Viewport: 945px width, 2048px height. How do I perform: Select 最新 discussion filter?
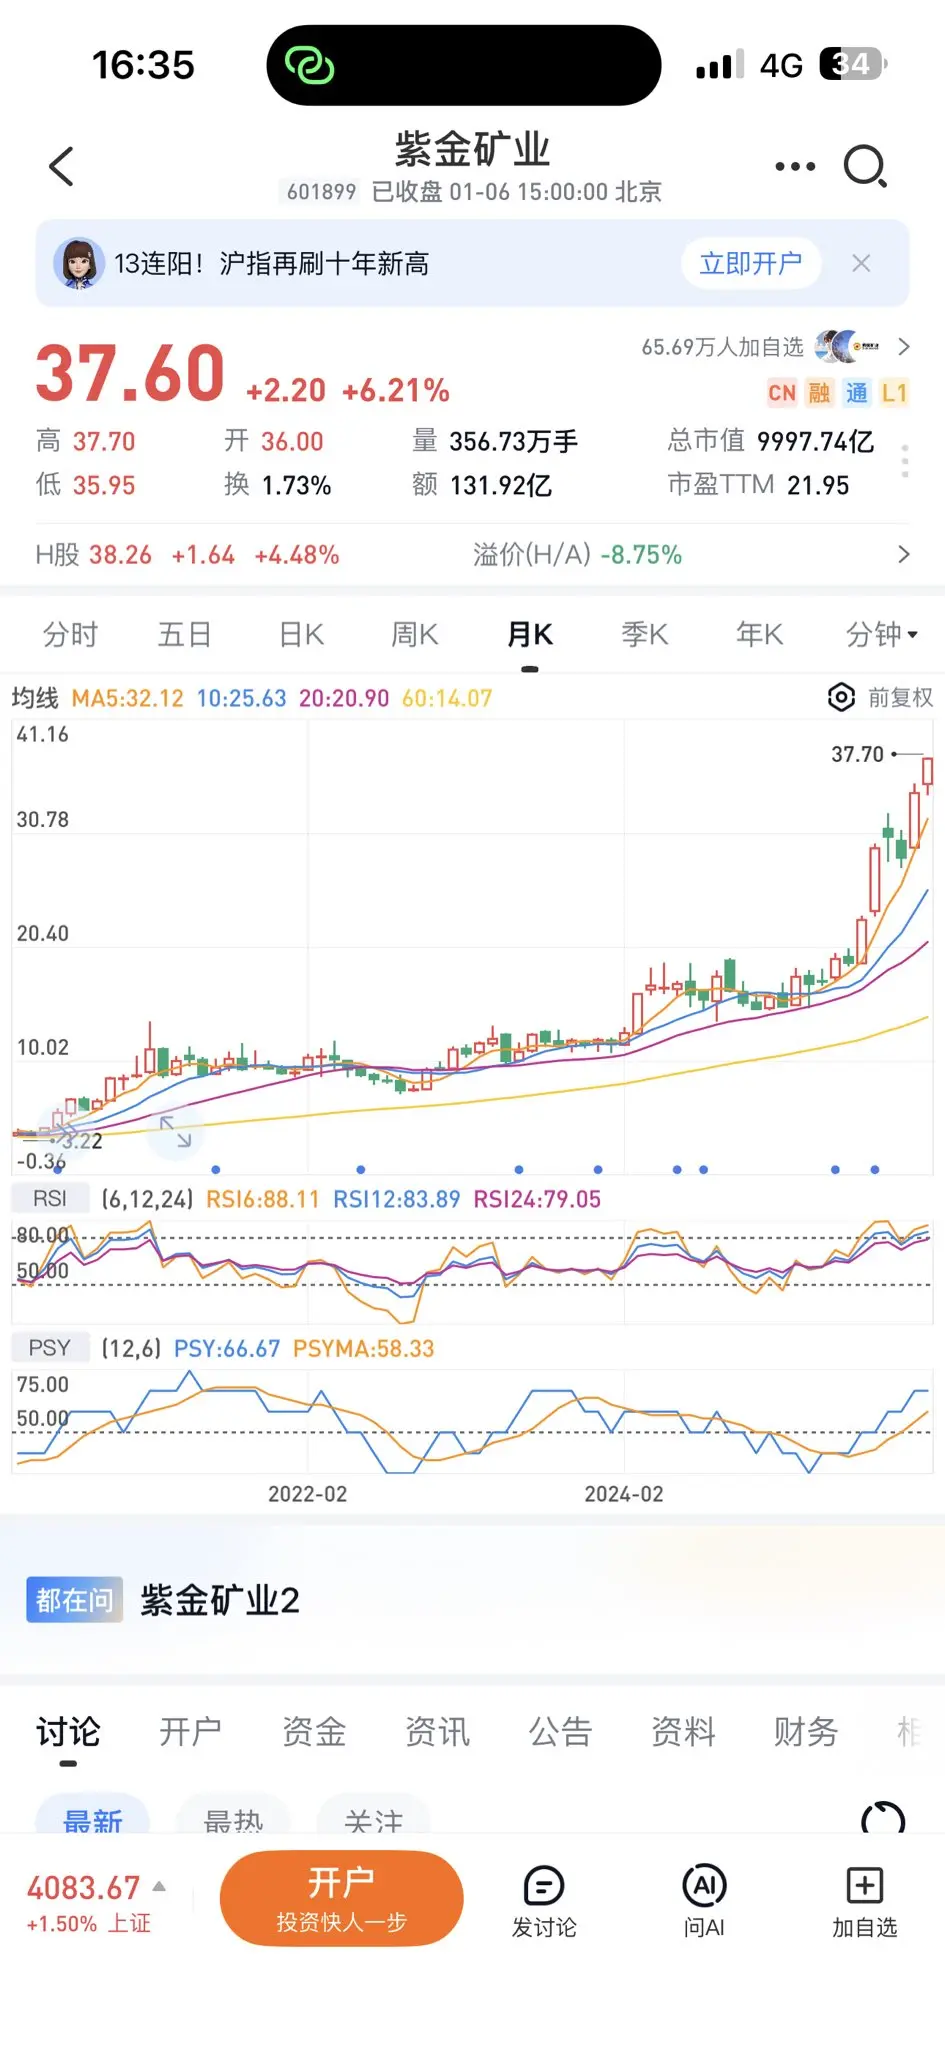point(93,1815)
